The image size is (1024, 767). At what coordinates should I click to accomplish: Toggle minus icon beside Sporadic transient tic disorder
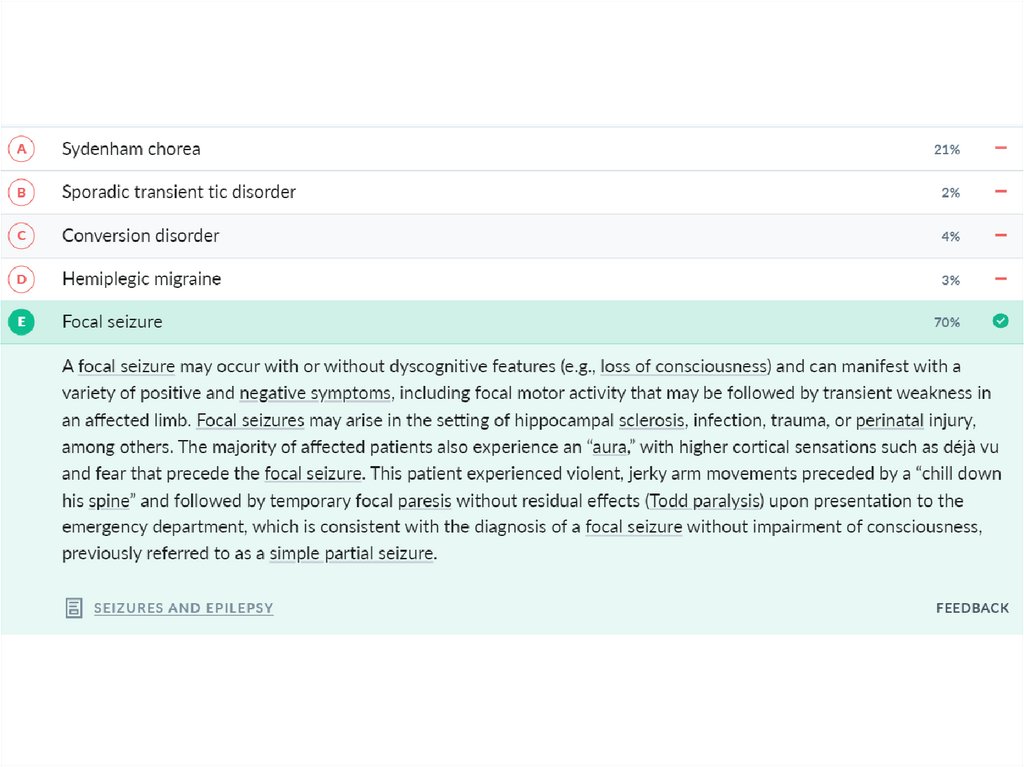[1000, 192]
